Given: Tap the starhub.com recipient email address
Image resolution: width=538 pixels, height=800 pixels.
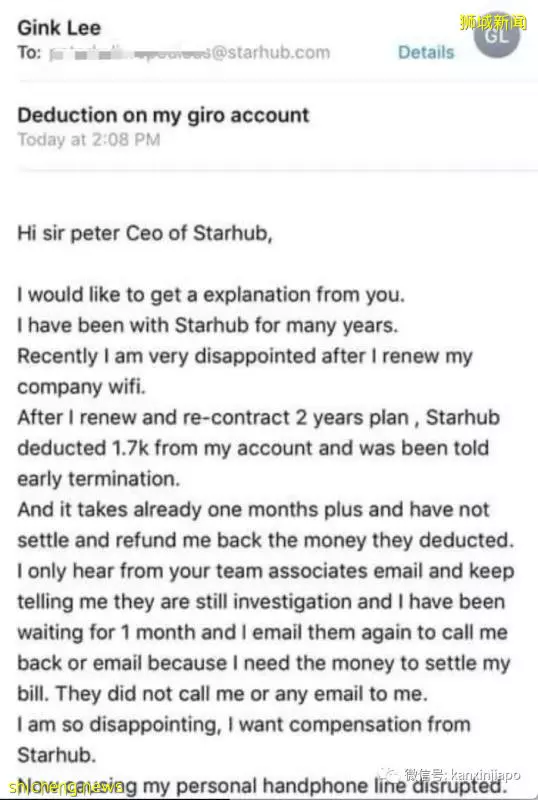Looking at the screenshot, I should coord(190,52).
